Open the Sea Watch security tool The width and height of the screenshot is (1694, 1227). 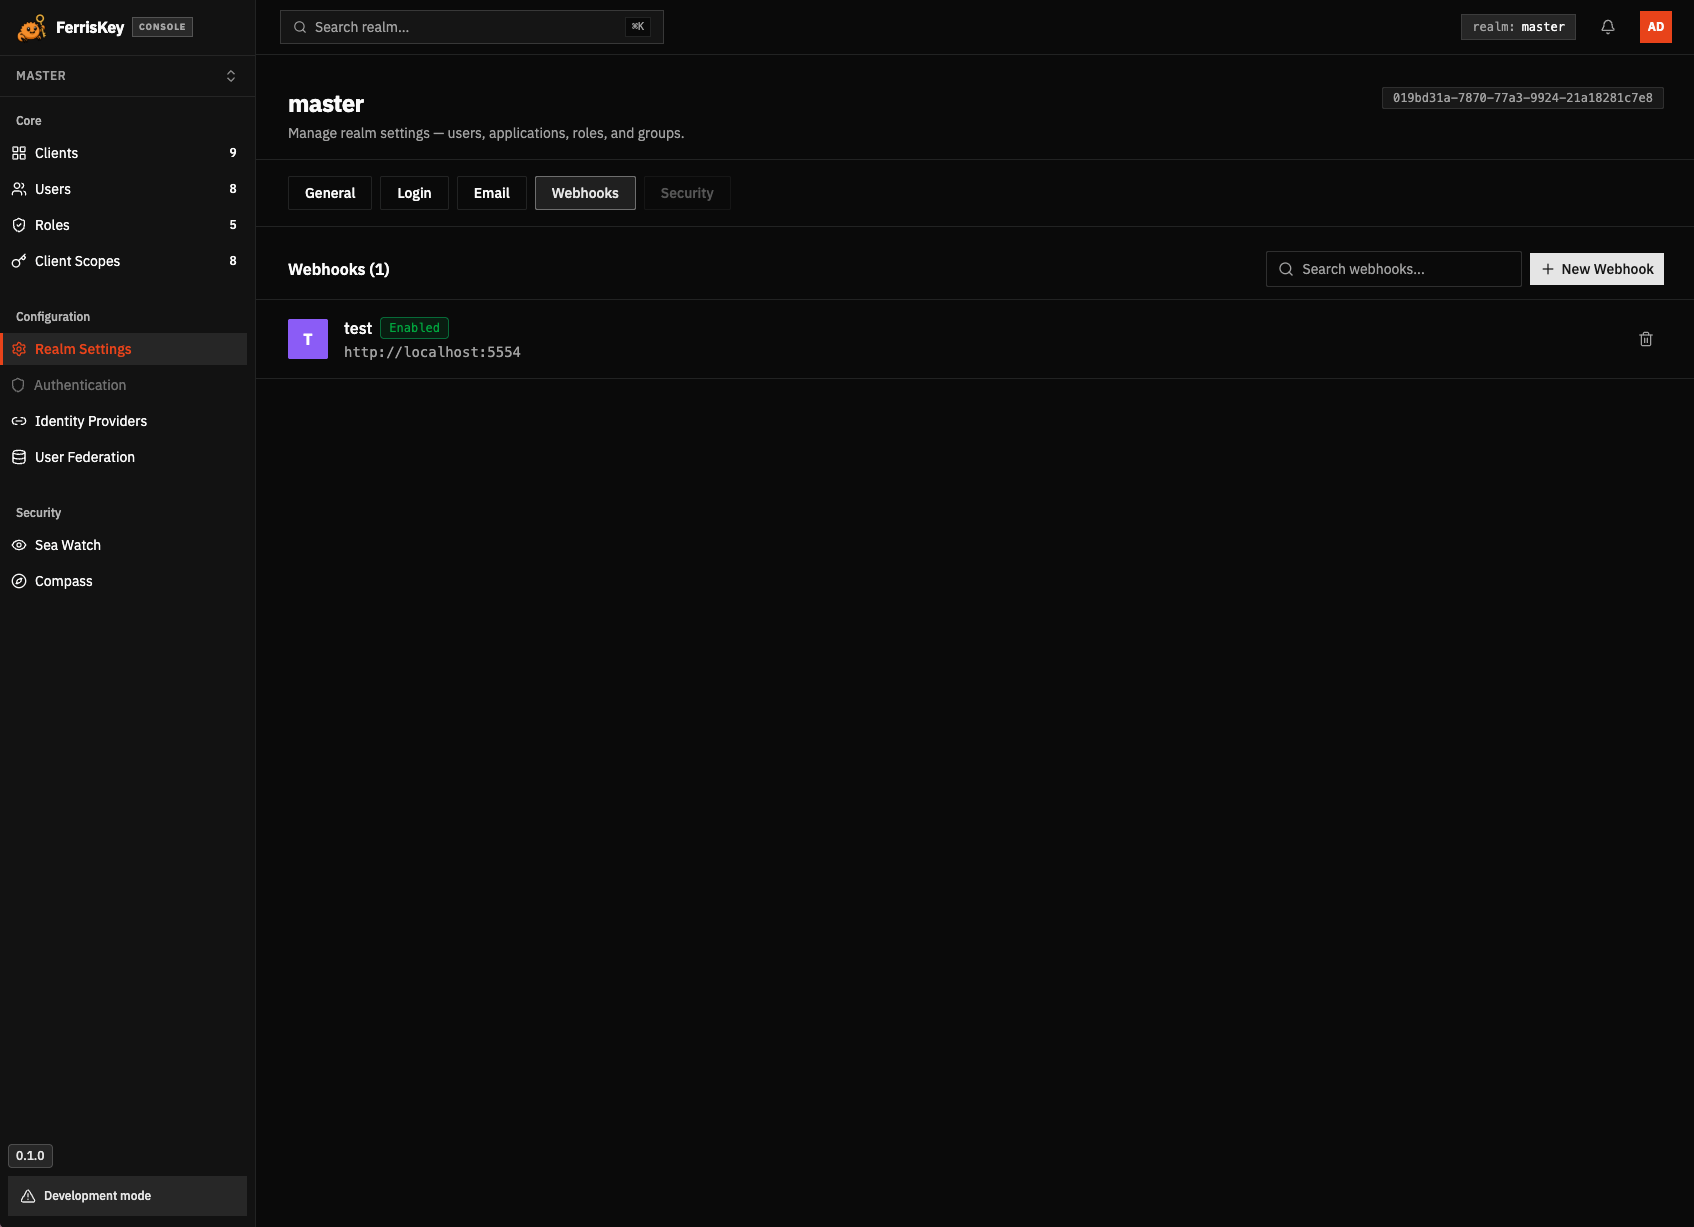point(67,545)
